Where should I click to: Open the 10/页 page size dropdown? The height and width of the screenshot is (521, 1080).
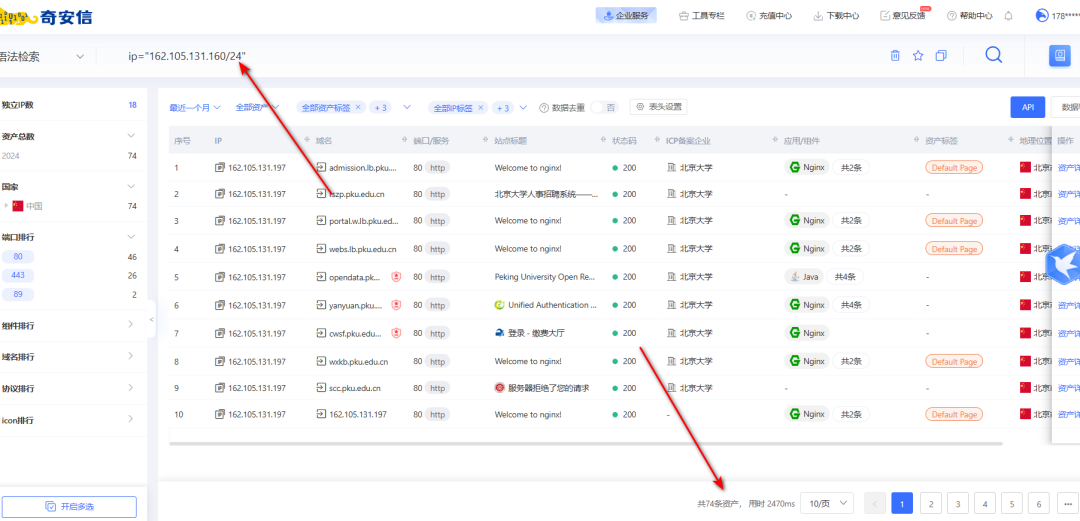point(827,503)
